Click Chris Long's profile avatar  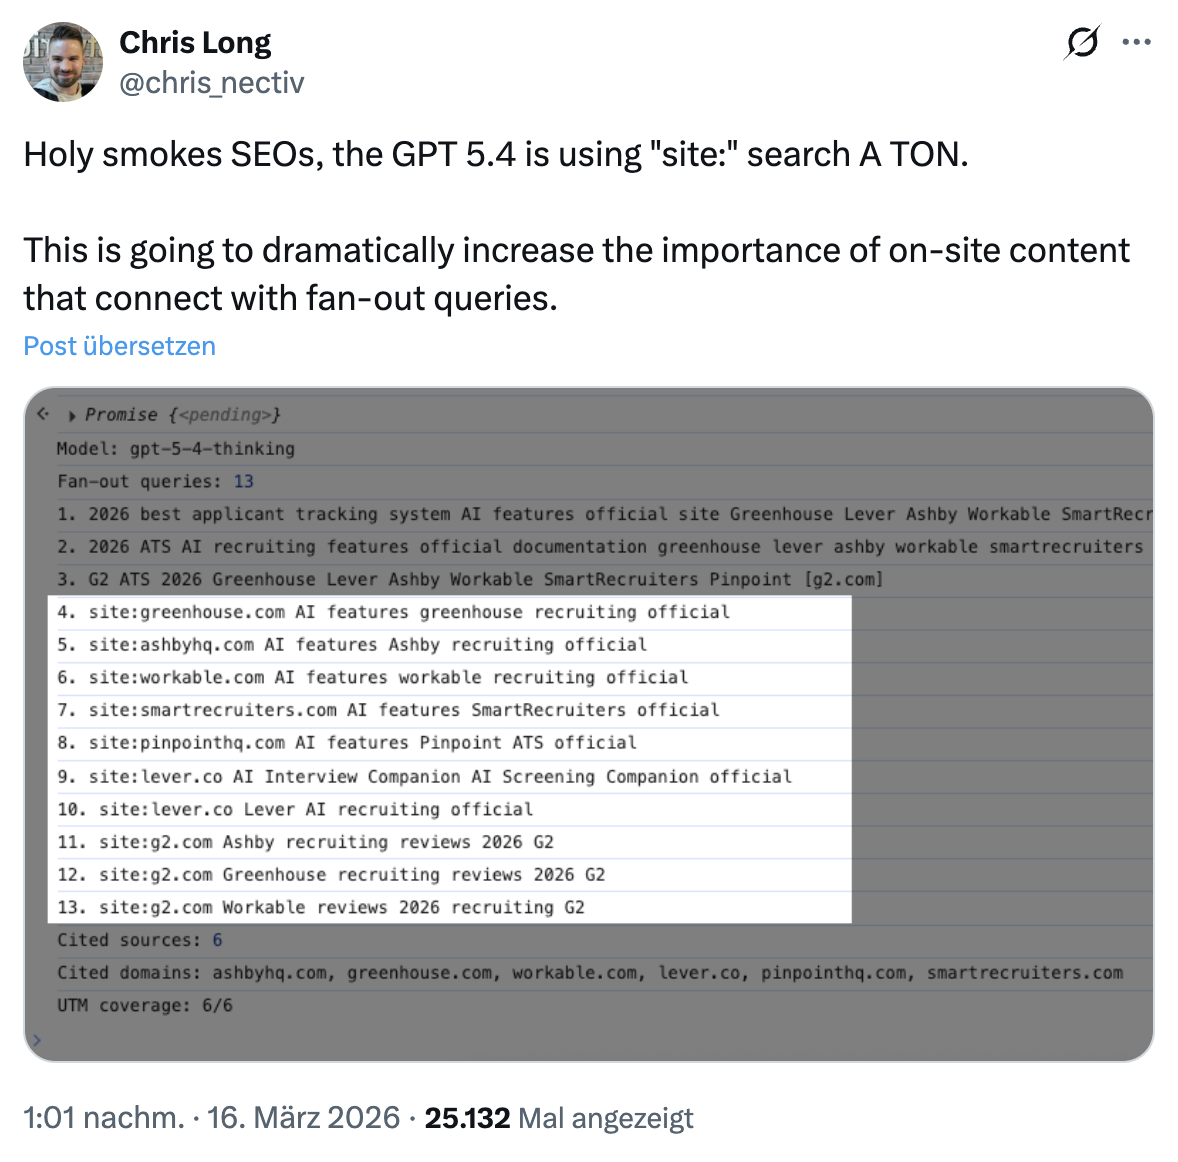[63, 62]
